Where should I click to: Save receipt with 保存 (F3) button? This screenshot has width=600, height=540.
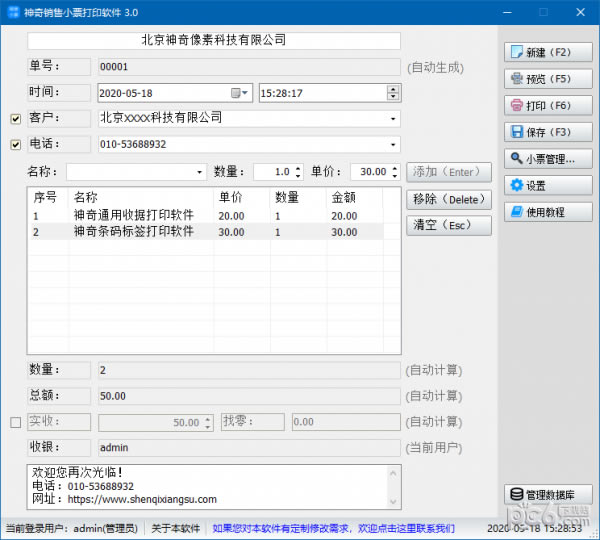(548, 132)
